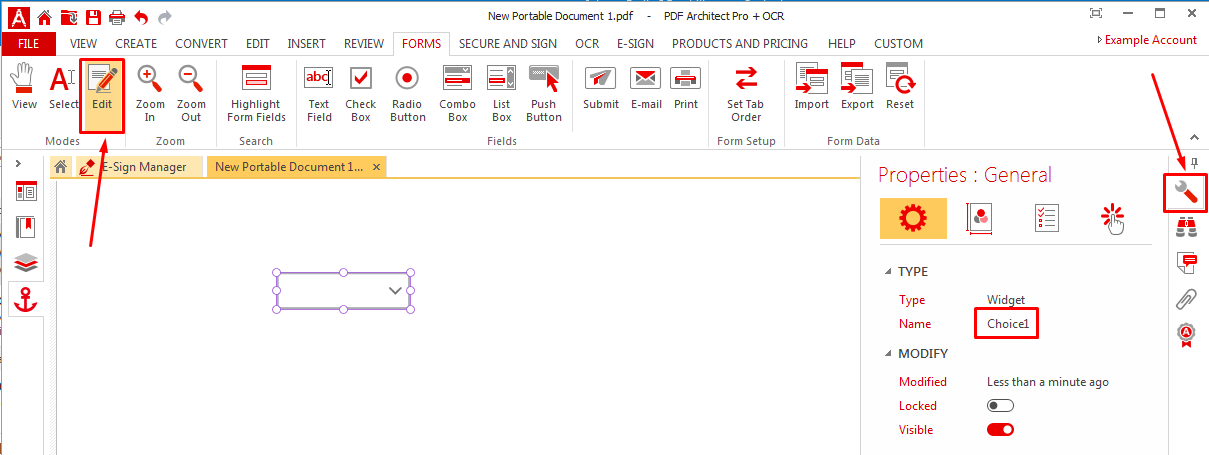Screen dimensions: 1209x455
Task: Click the home icon in quick access toolbar
Action: pos(44,16)
